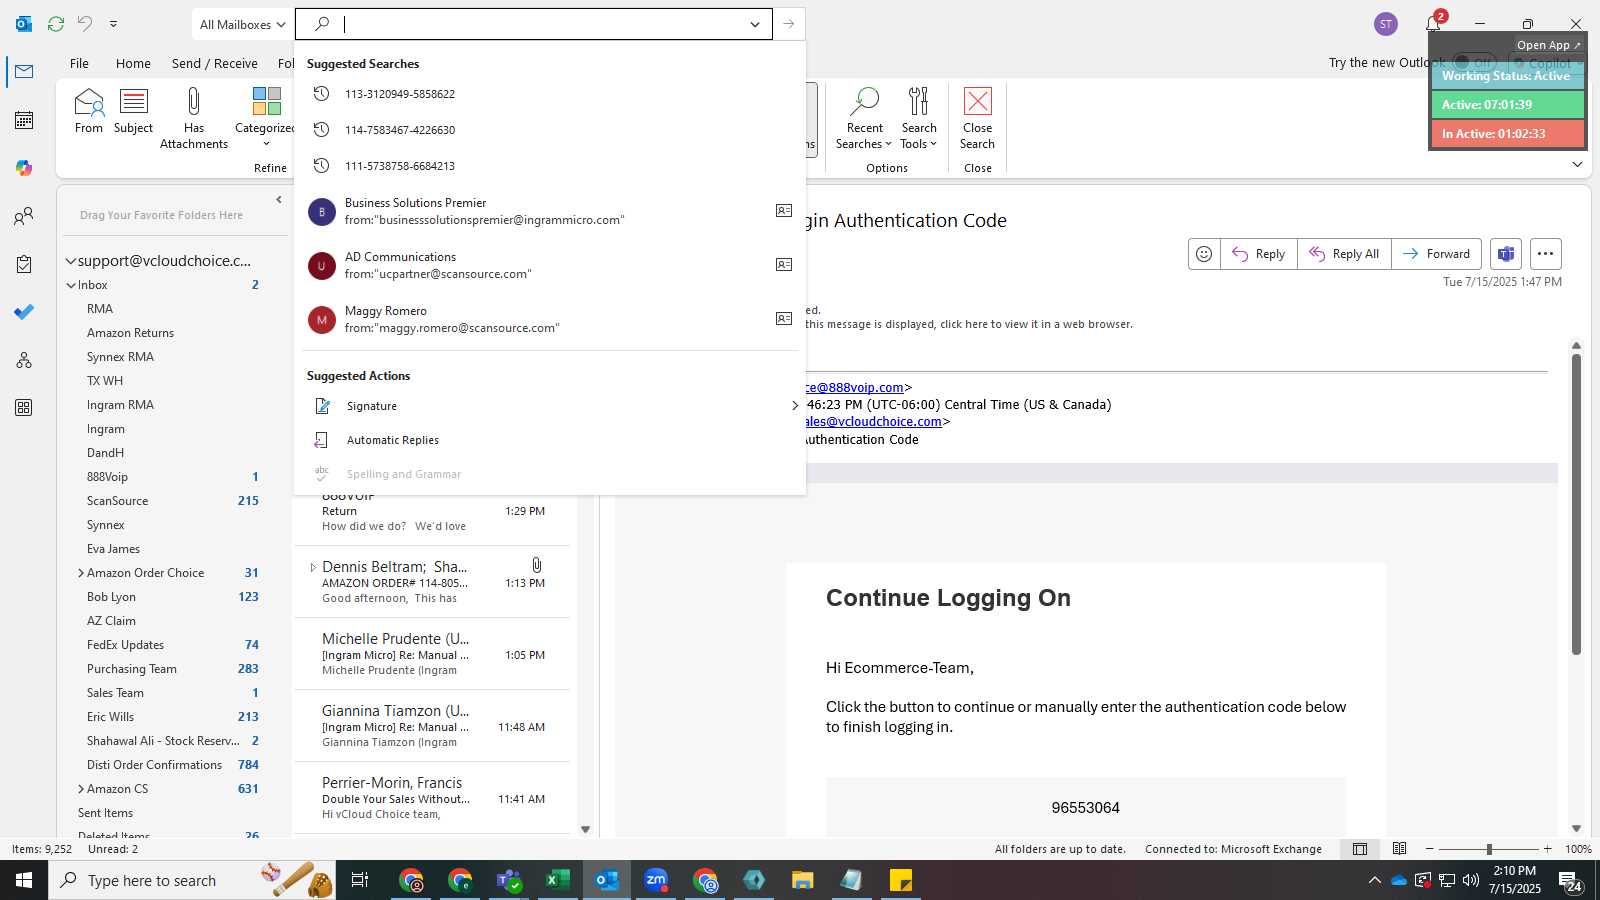Expand the search box options arrow

(x=755, y=24)
